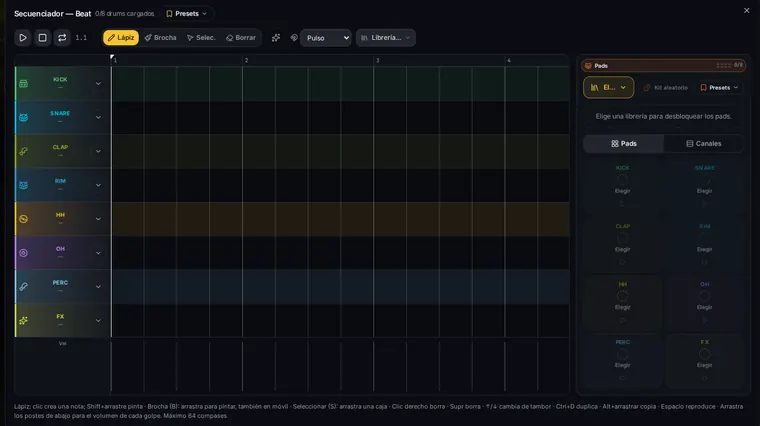Select the KICK track label
Image resolution: width=760 pixels, height=426 pixels.
[x=60, y=79]
